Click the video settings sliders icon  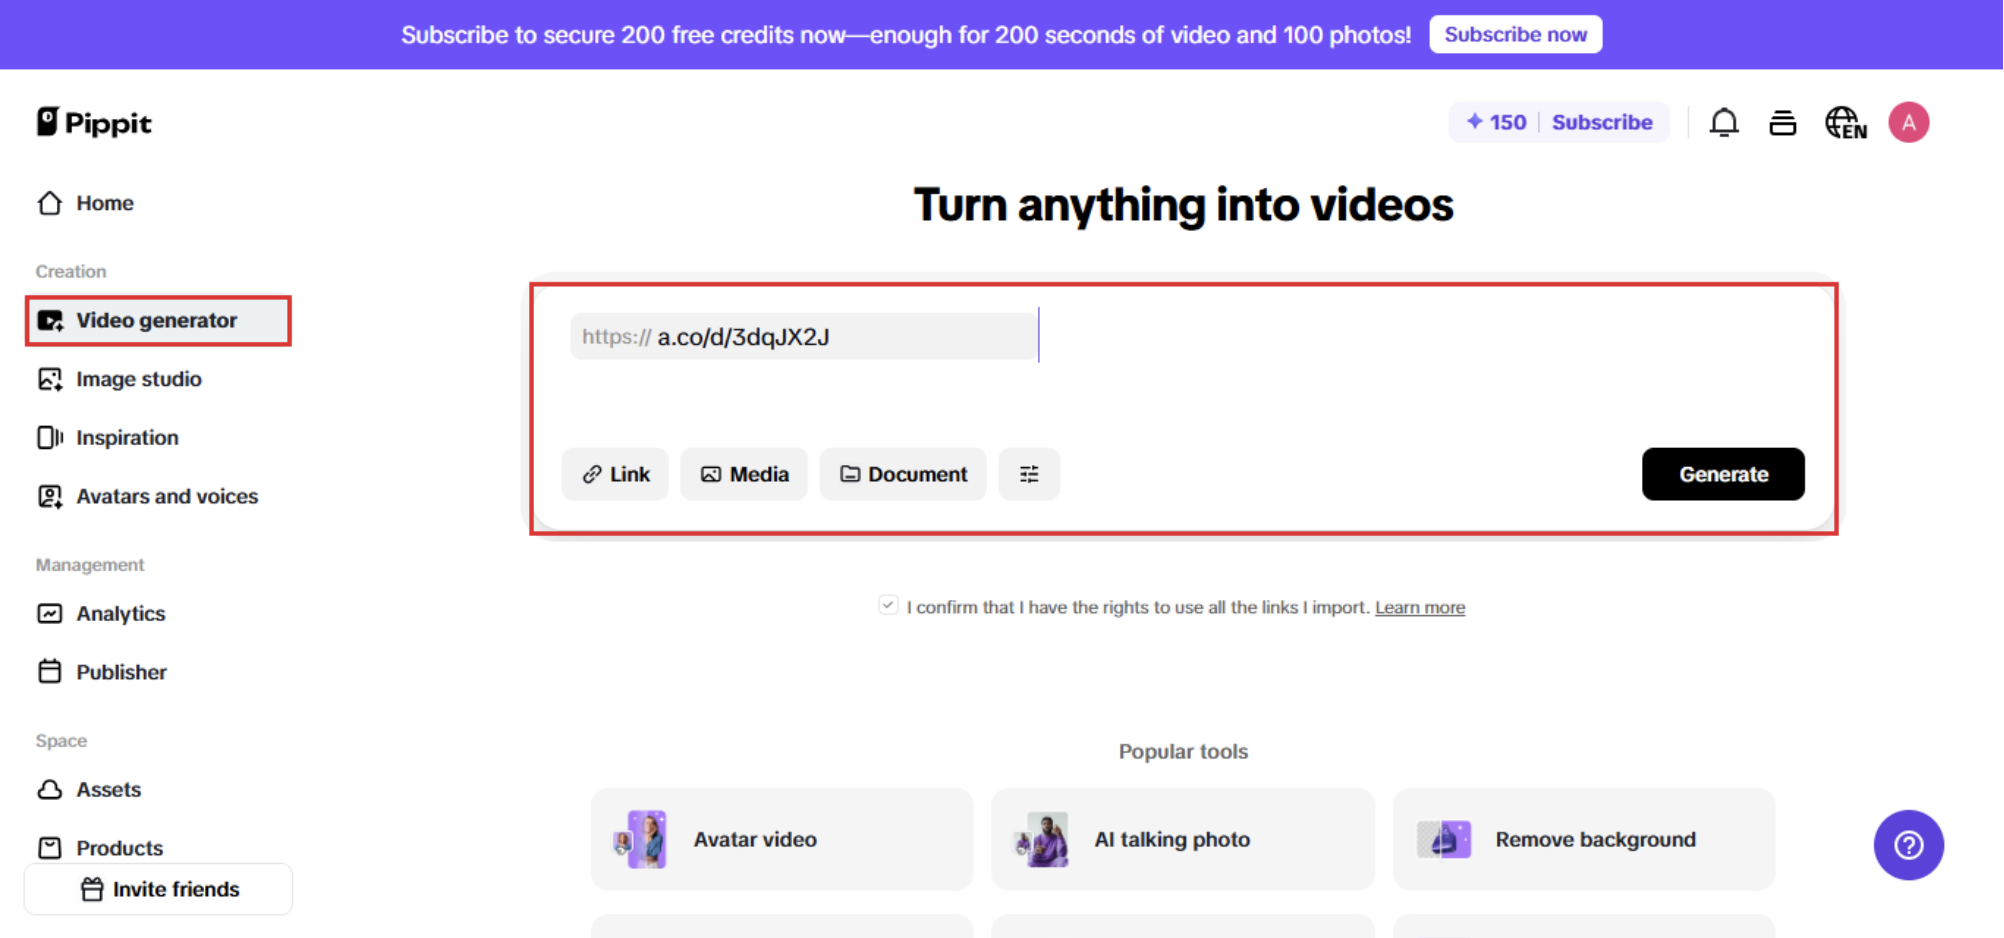pos(1028,474)
